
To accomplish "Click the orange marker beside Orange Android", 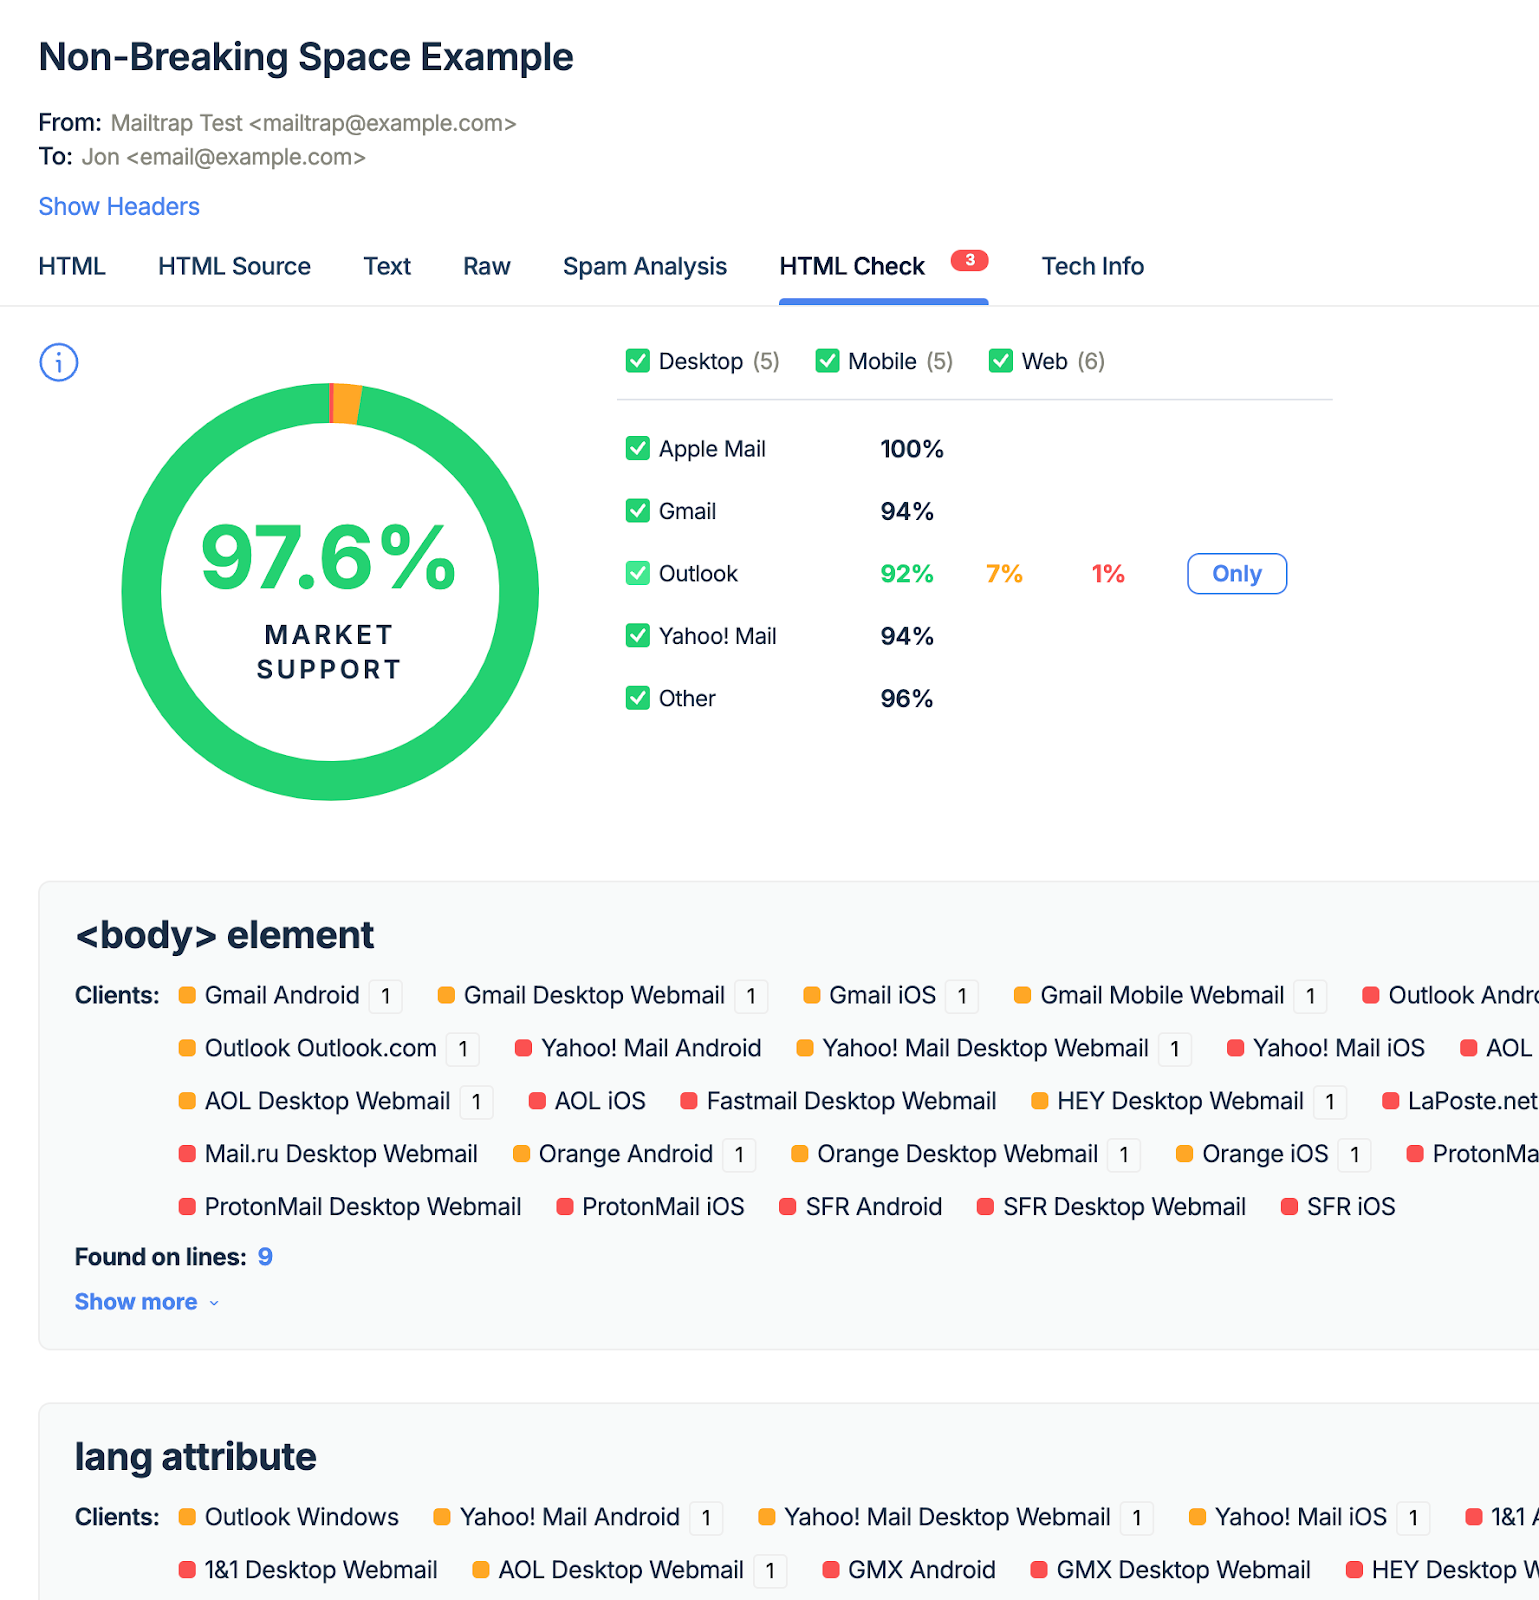I will pyautogui.click(x=521, y=1154).
